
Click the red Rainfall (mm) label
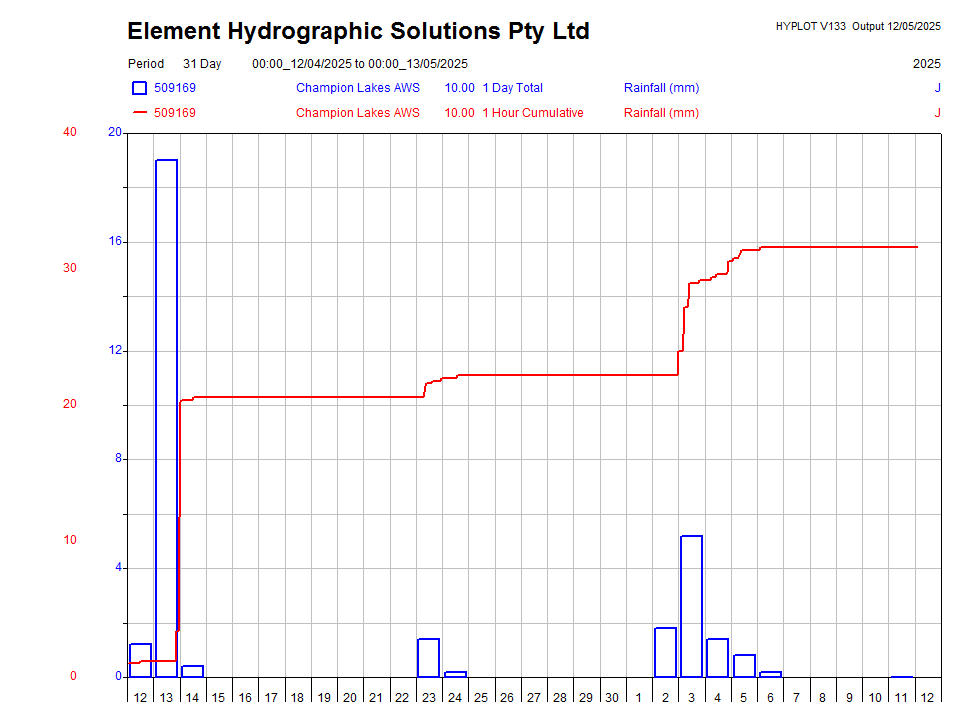pos(661,112)
